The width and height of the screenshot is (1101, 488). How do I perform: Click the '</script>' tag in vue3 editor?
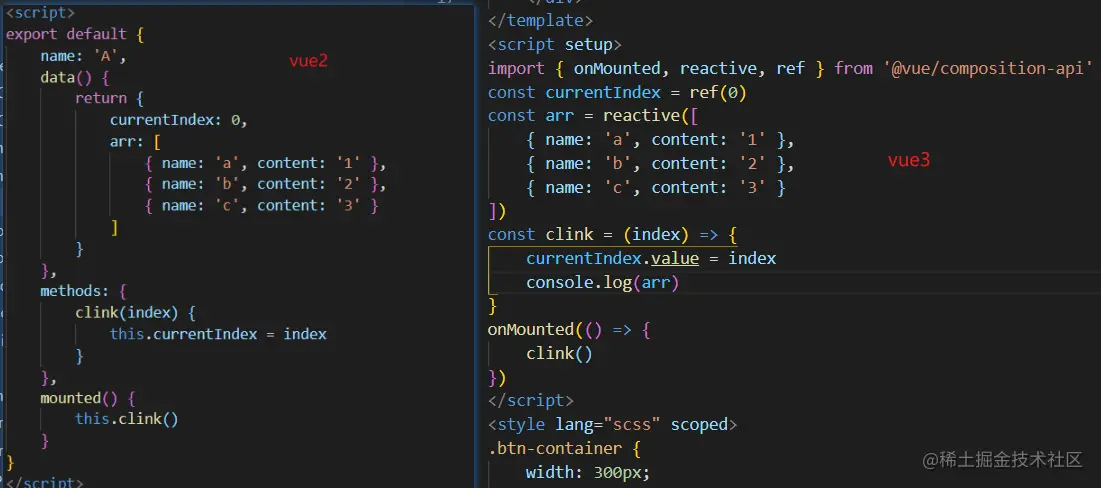click(x=531, y=401)
